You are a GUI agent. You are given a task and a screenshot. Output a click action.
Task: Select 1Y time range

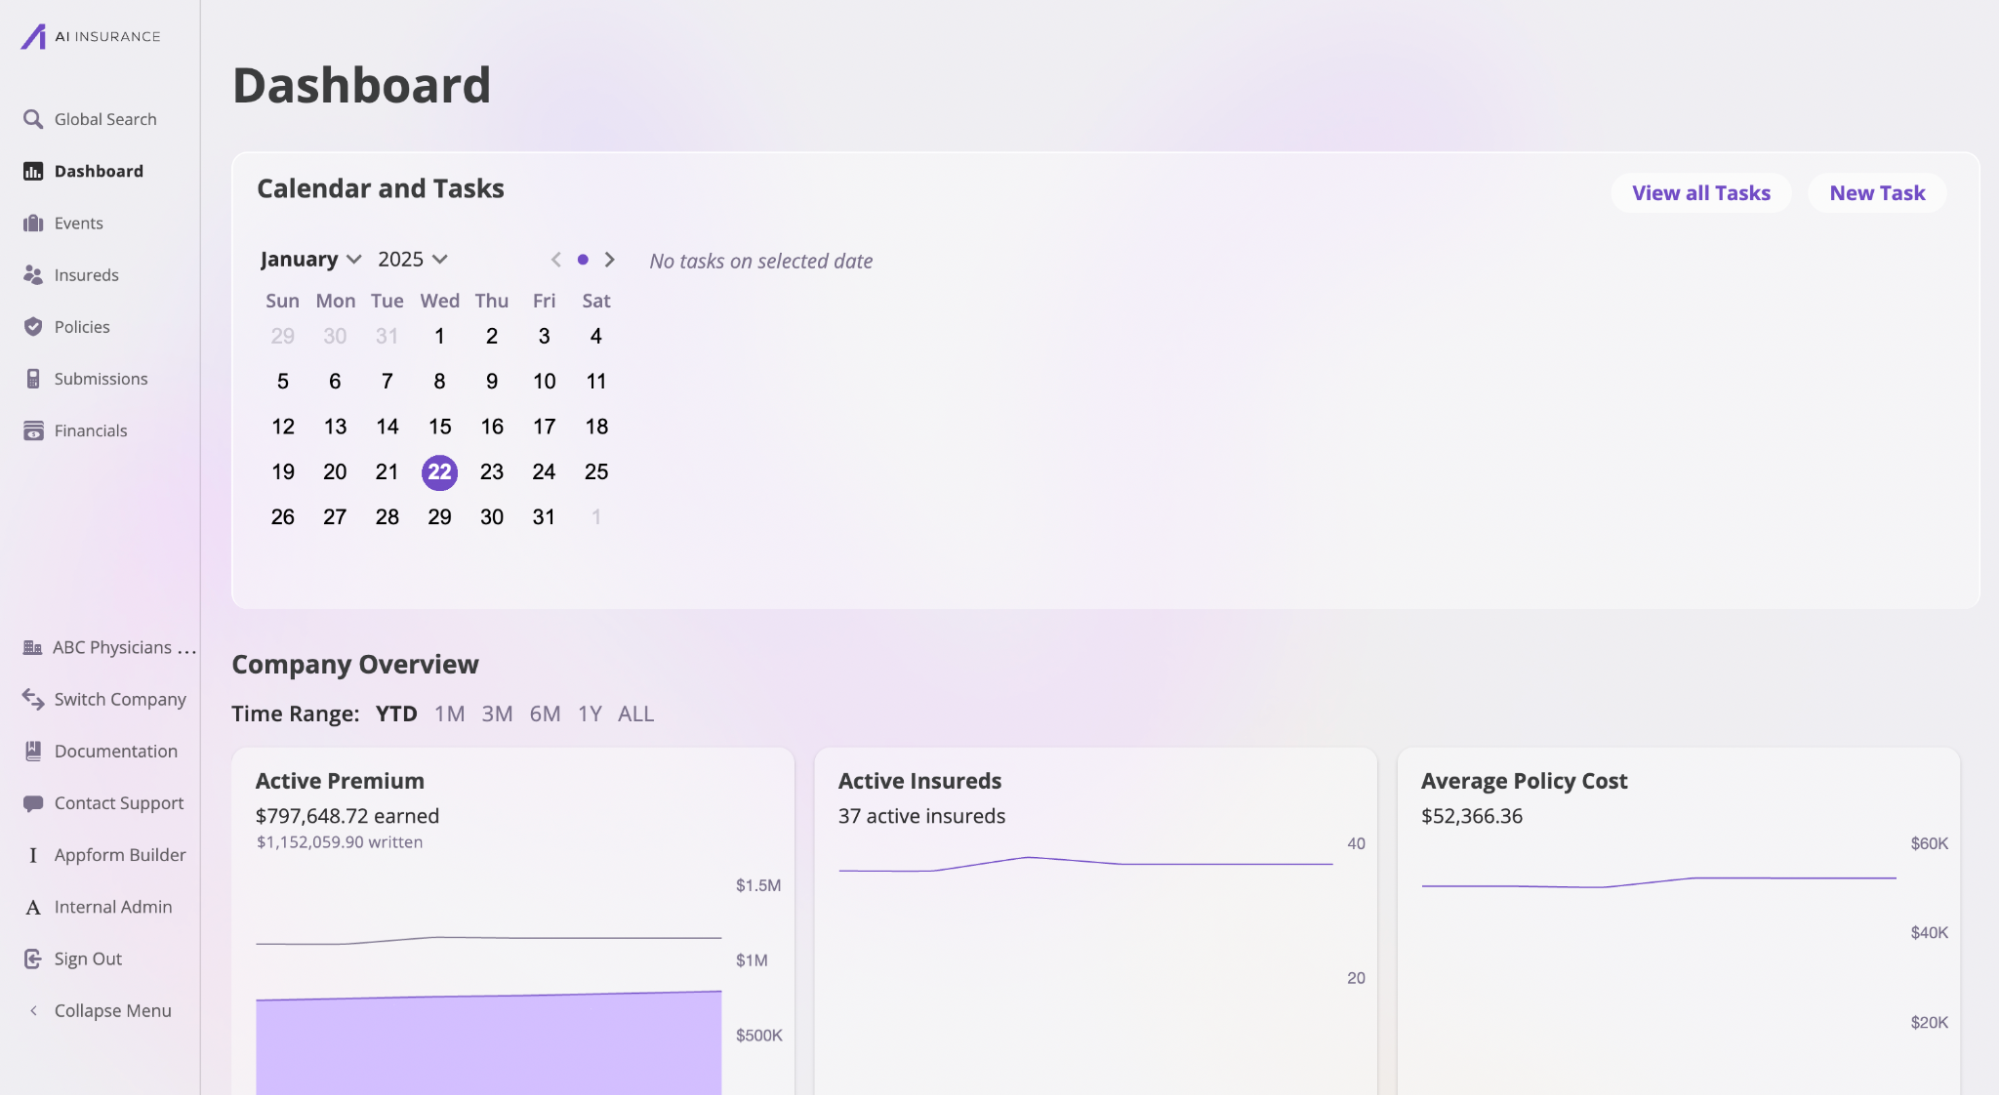(590, 714)
